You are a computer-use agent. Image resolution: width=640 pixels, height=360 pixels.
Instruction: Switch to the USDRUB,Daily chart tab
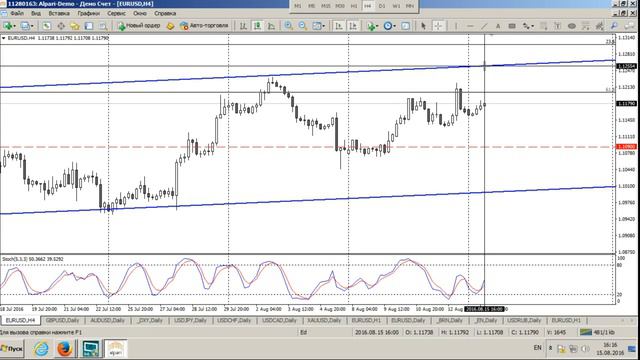tap(524, 320)
